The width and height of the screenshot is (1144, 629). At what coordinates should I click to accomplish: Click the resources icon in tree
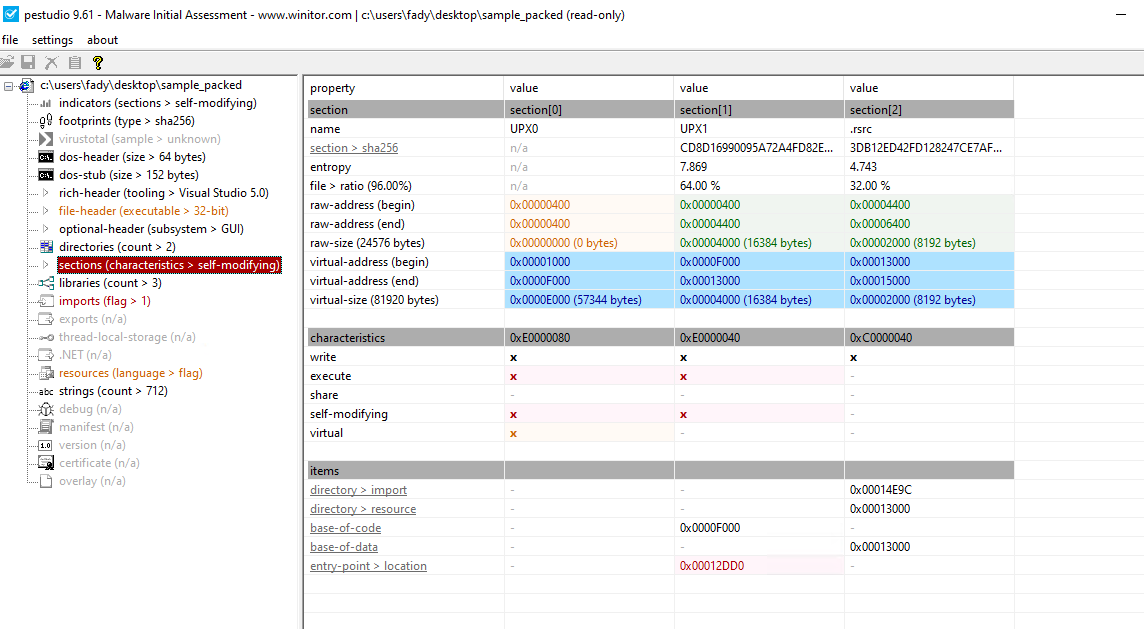coord(46,373)
